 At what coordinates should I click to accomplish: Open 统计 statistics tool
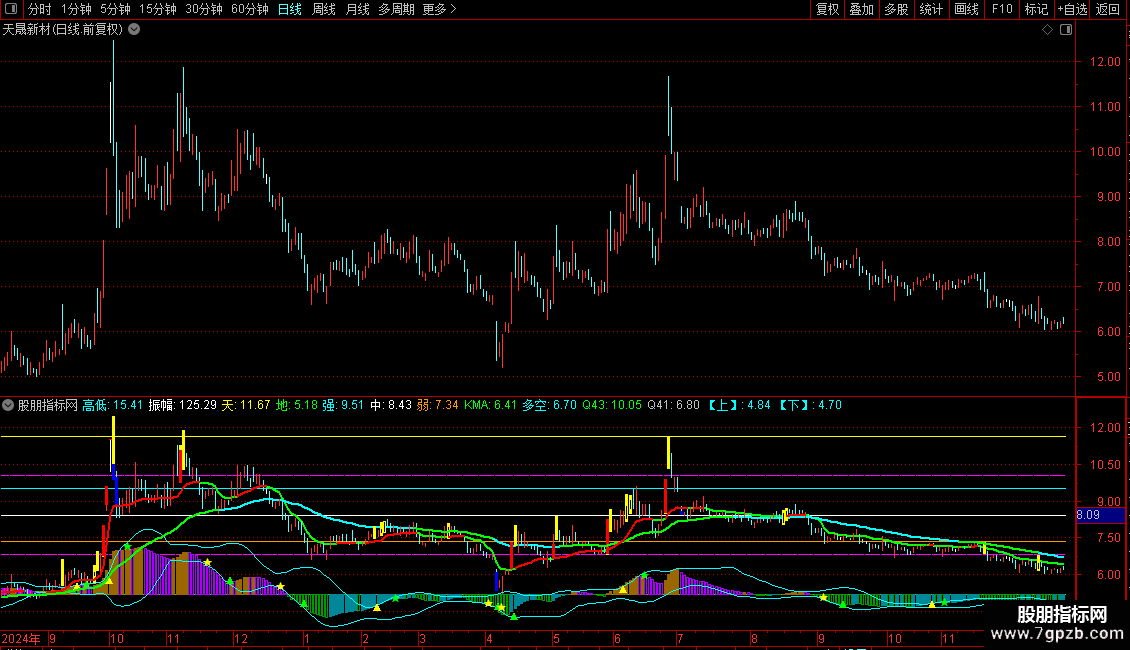coord(931,9)
